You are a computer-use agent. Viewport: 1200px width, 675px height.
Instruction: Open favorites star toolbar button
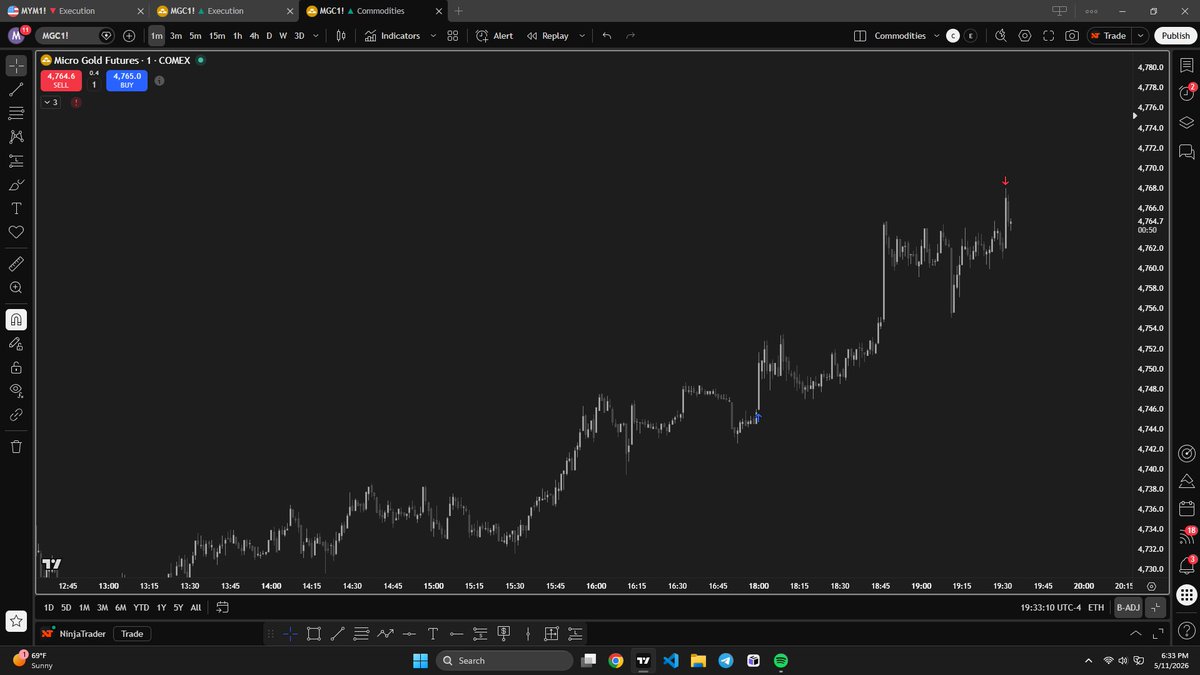click(x=16, y=622)
